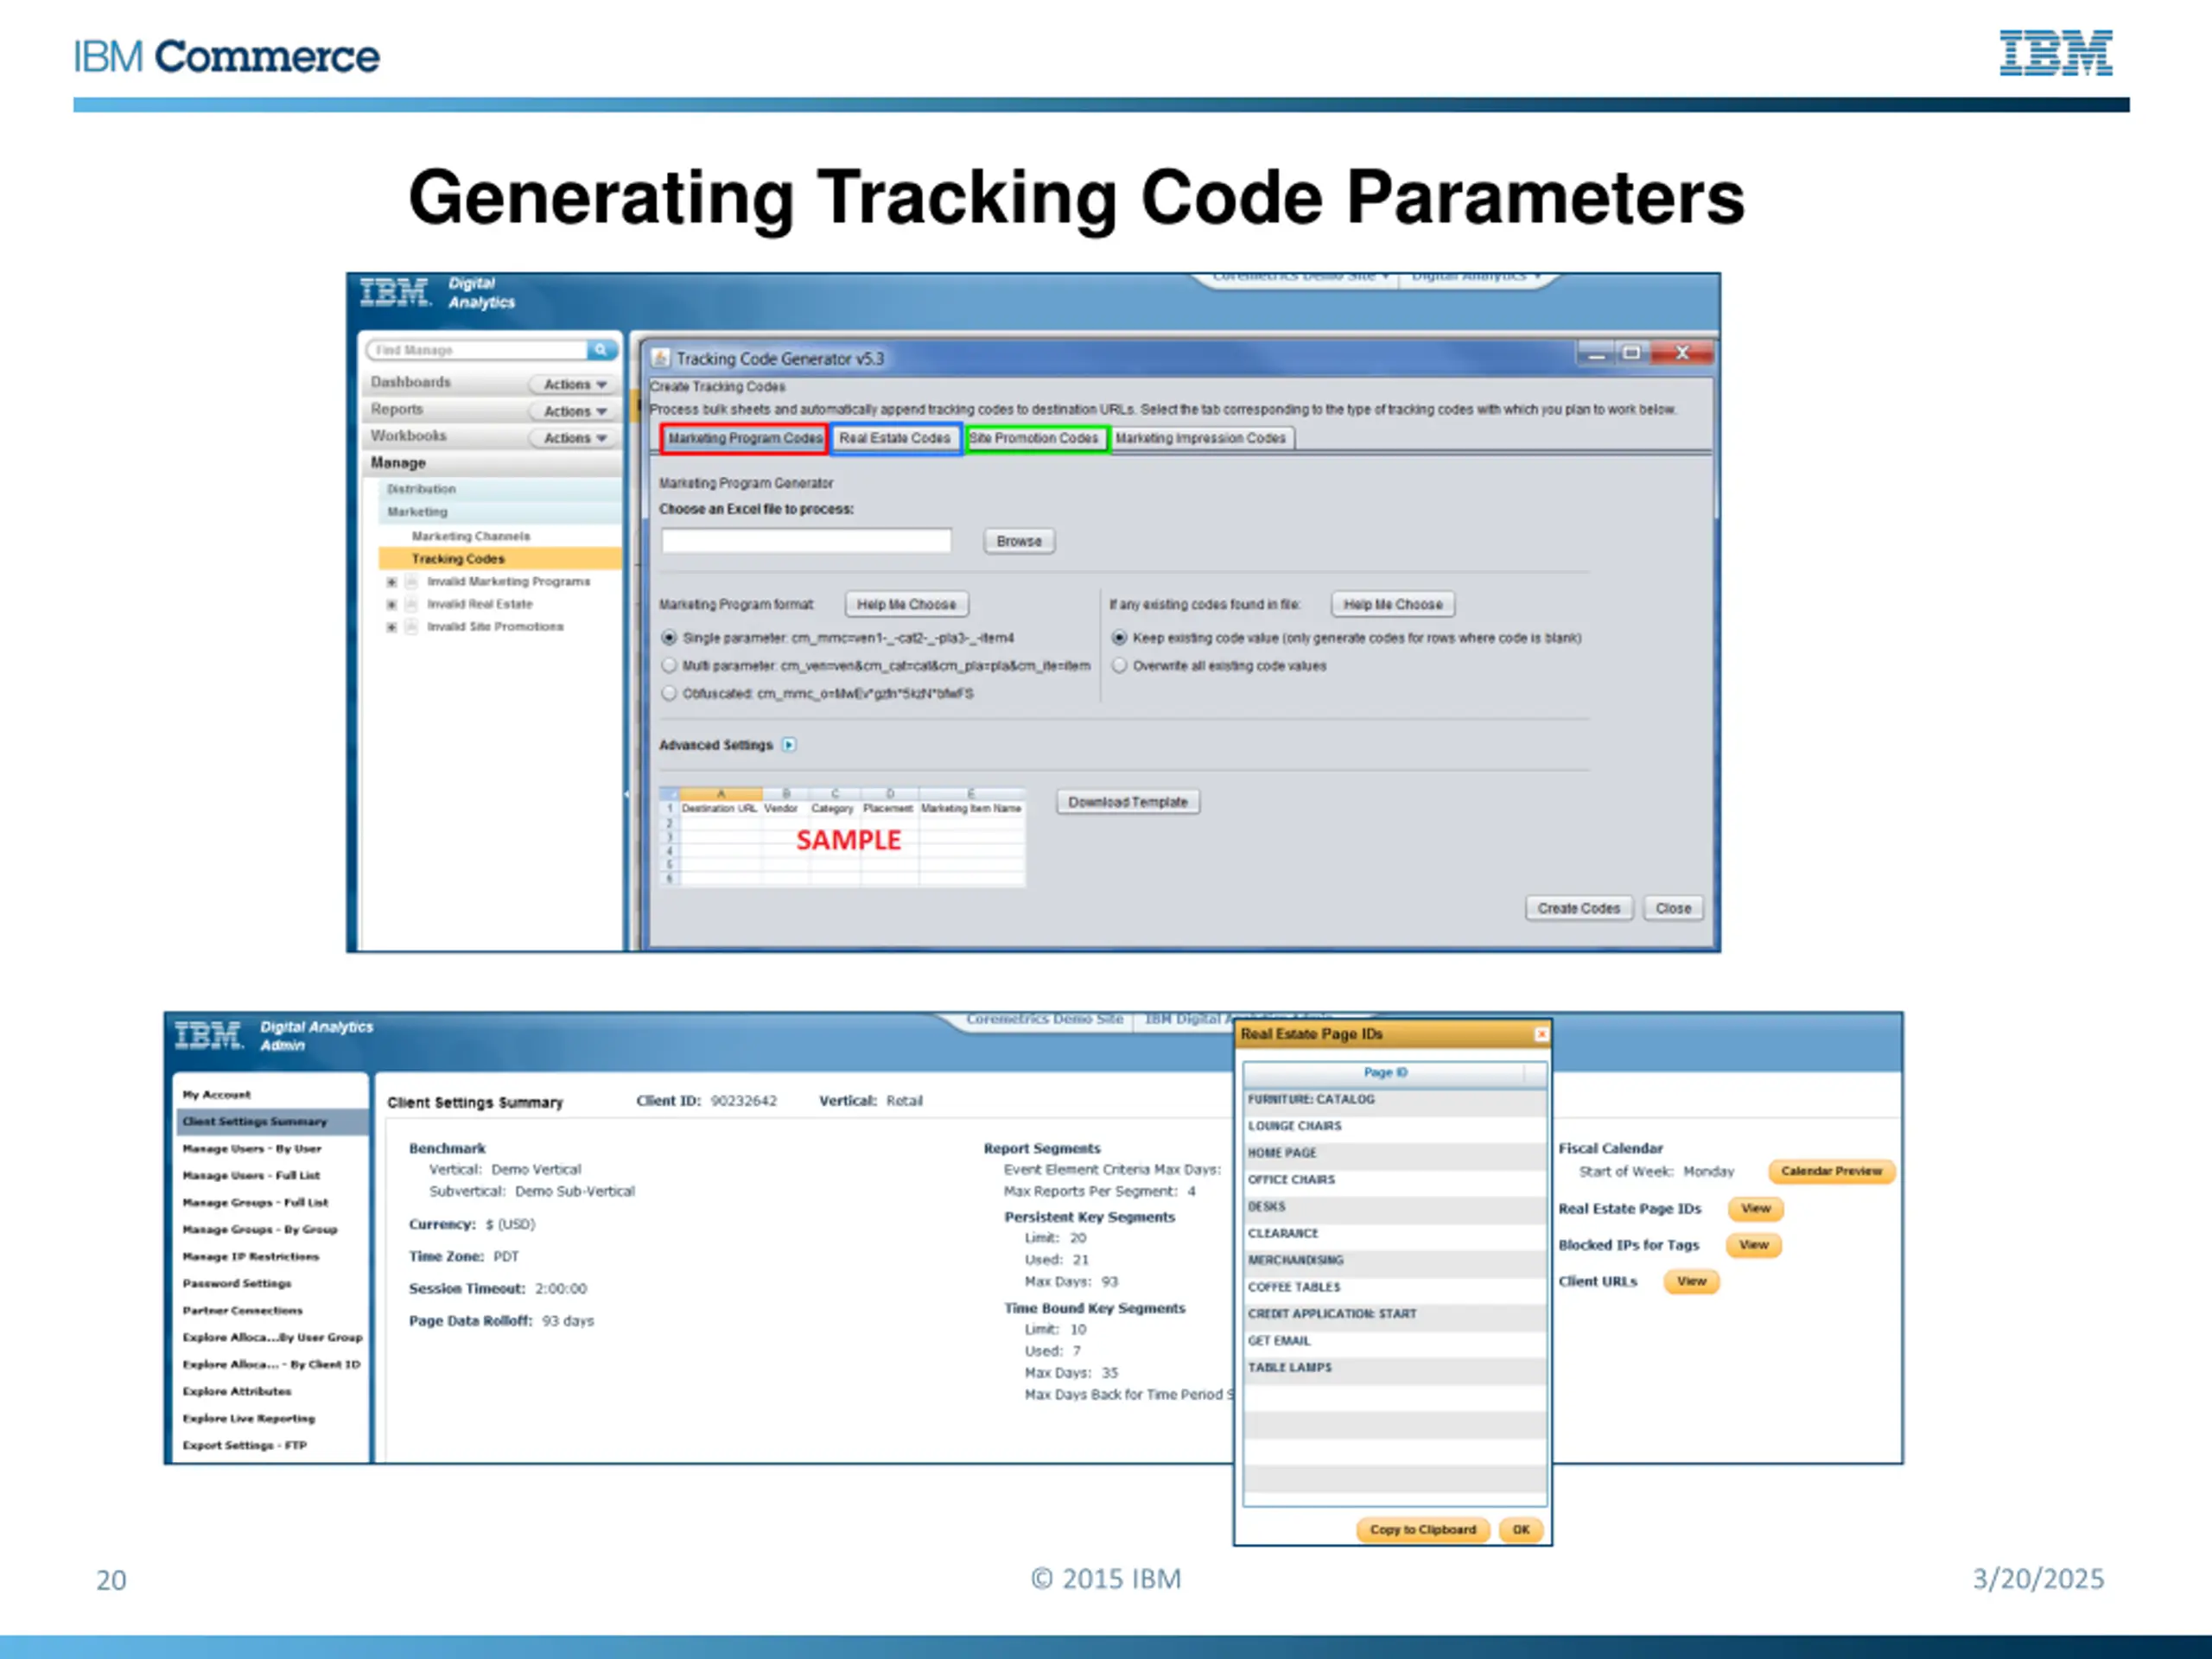Click Close in the Tracking Code Generator
The height and width of the screenshot is (1659, 2212).
click(x=1673, y=908)
